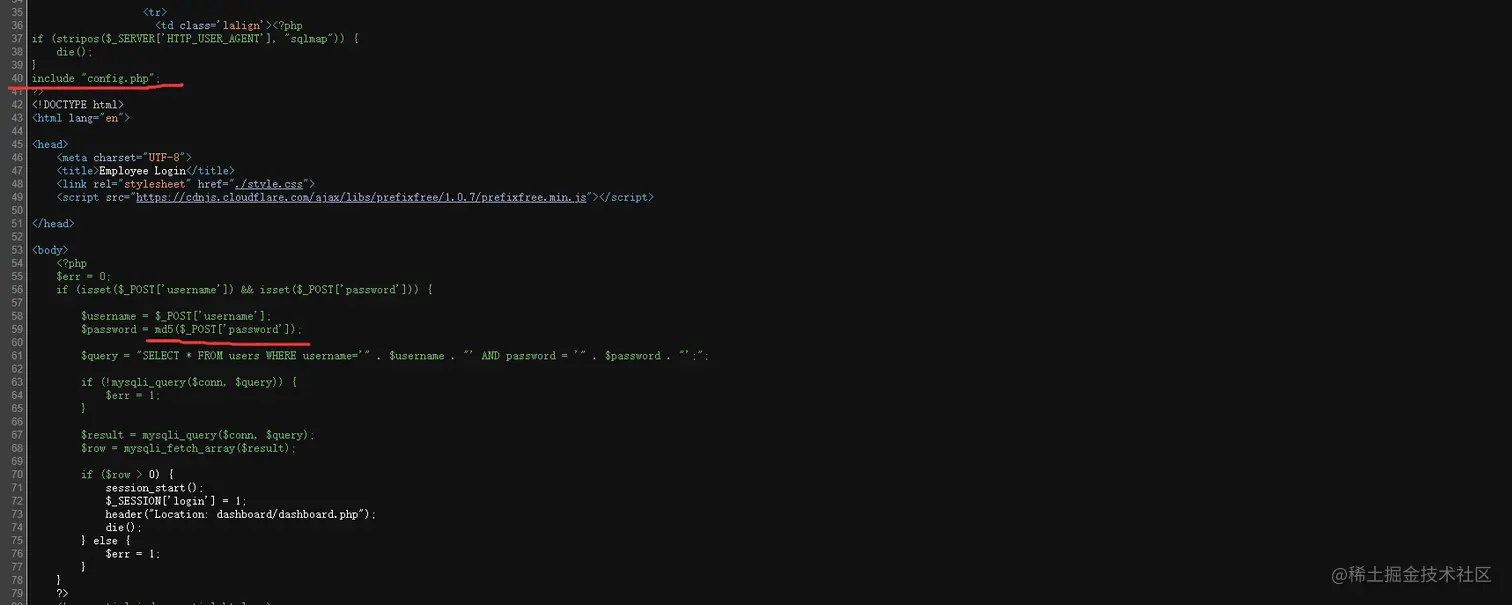This screenshot has height=605, width=1512.
Task: Click the die(); call on line 74
Action: point(124,527)
